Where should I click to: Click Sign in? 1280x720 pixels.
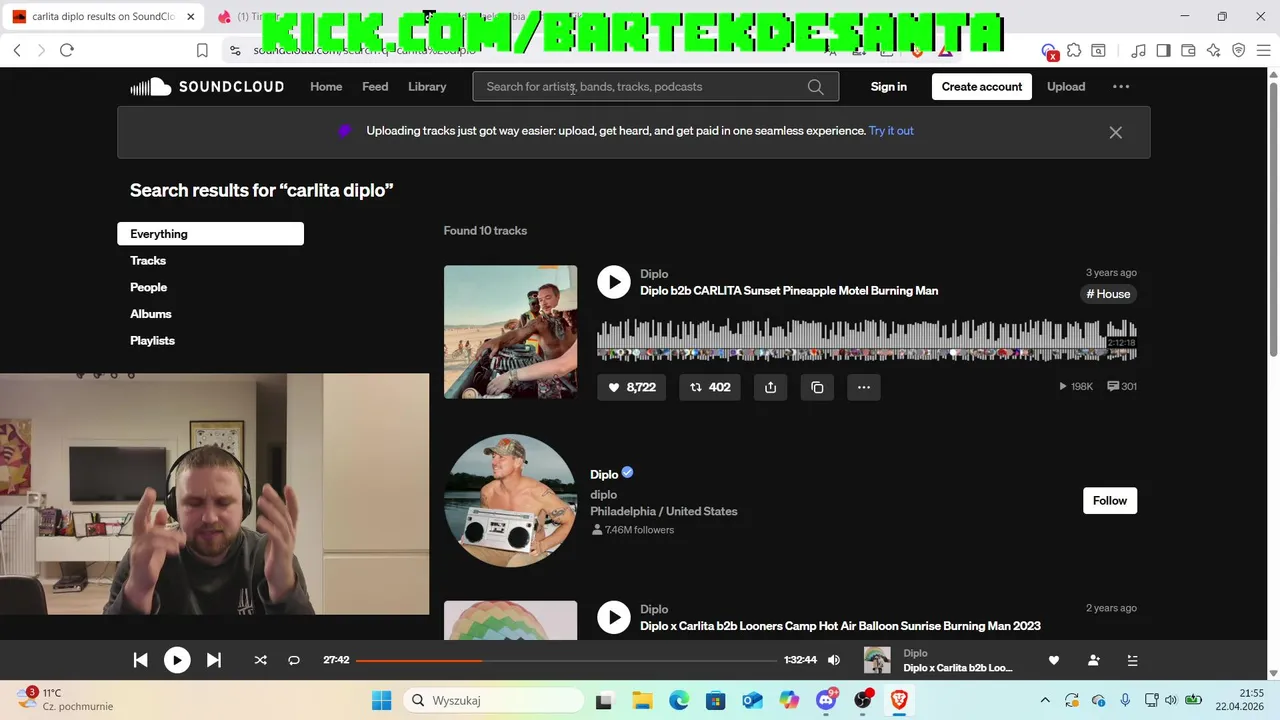pos(888,87)
